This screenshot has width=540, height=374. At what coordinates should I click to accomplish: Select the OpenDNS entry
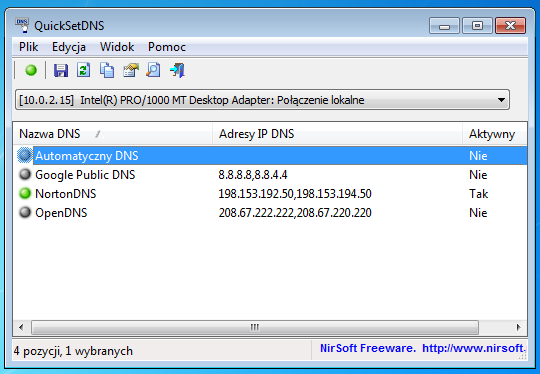[61, 212]
